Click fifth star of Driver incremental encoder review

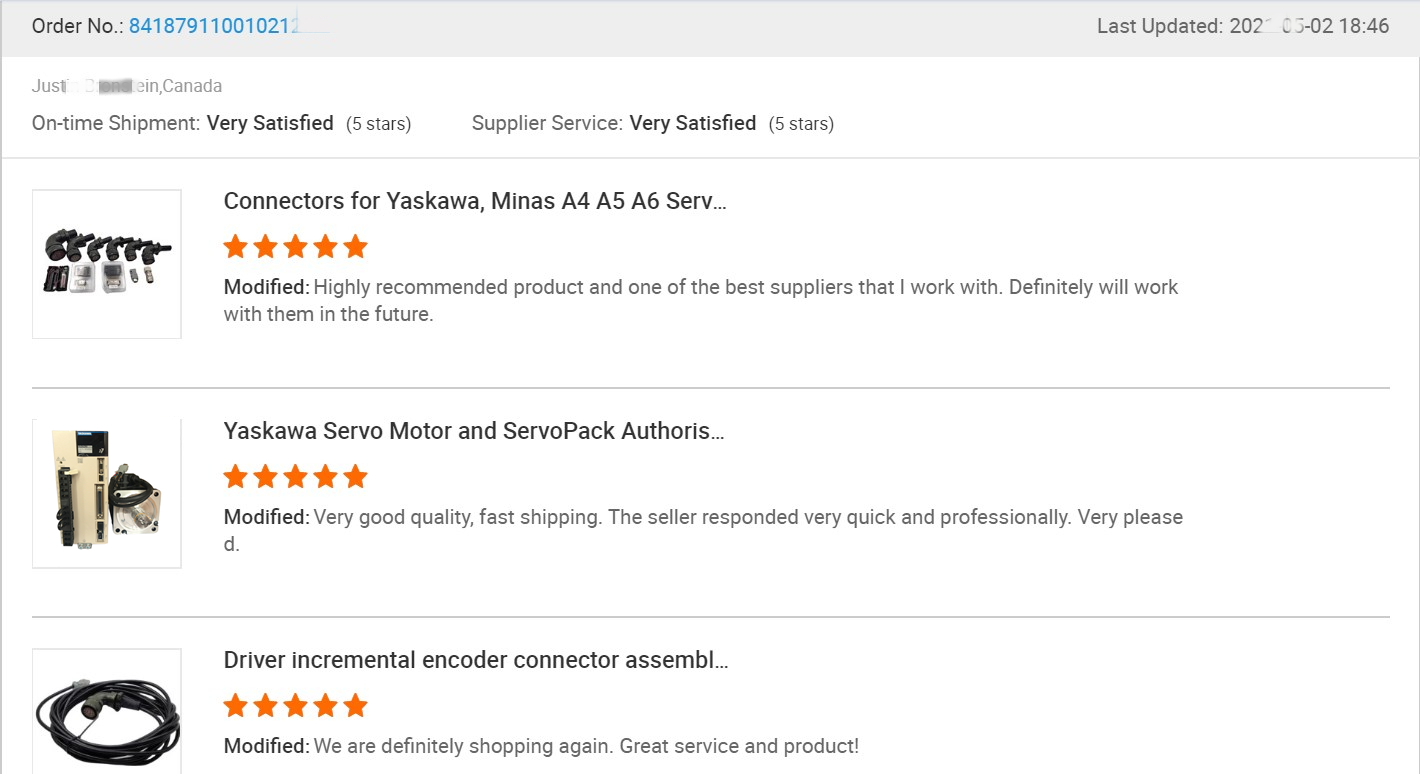coord(355,706)
